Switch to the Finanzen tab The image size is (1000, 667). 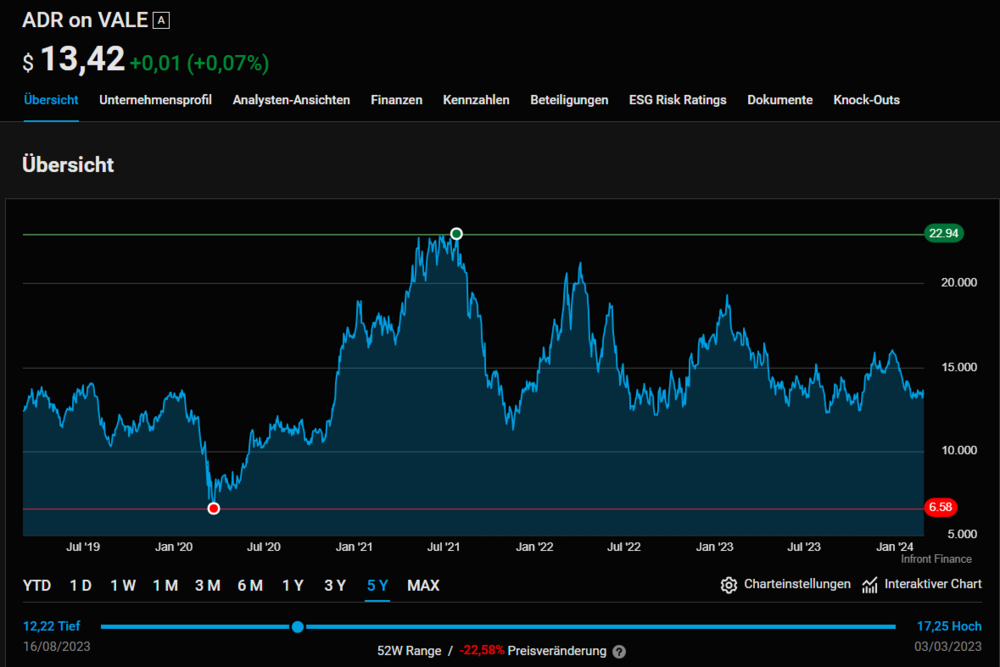tap(396, 100)
